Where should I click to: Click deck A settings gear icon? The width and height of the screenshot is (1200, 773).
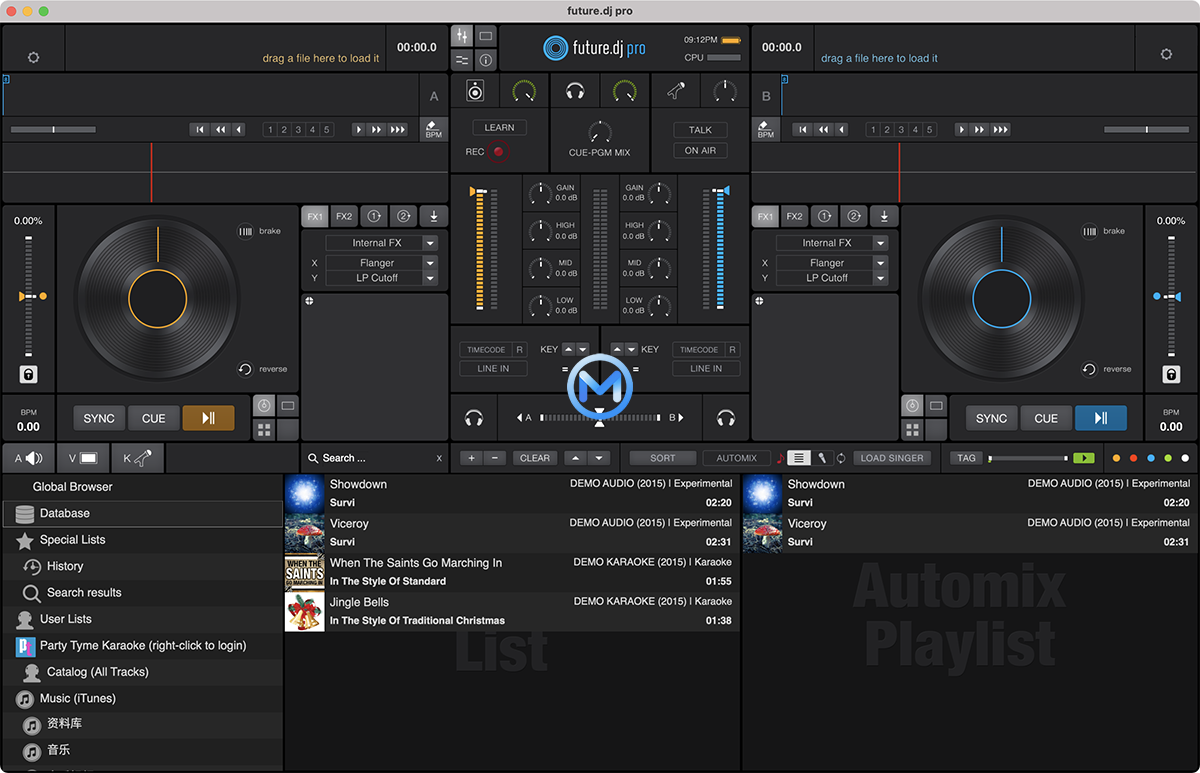33,57
